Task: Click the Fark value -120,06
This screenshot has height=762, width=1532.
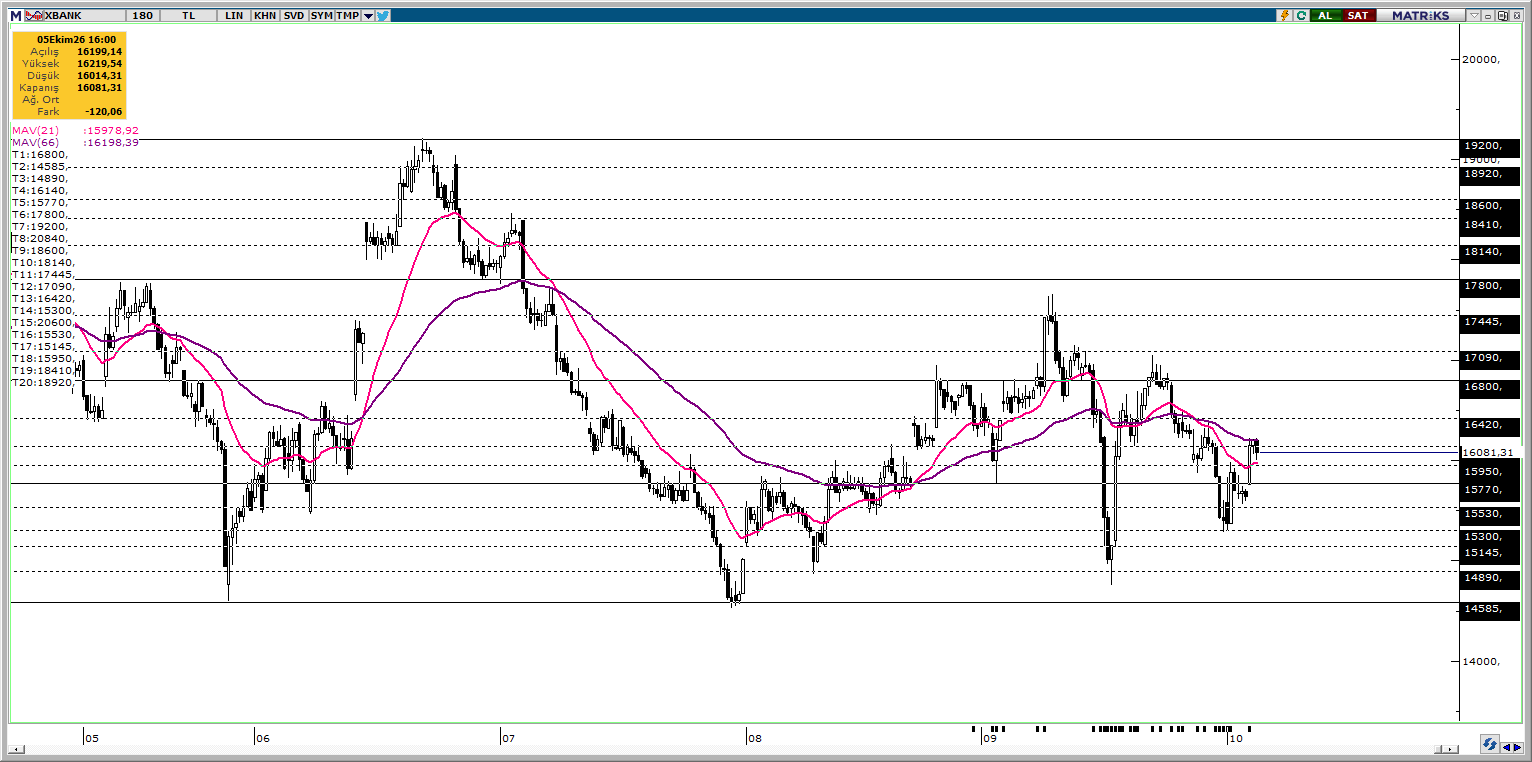Action: [104, 111]
